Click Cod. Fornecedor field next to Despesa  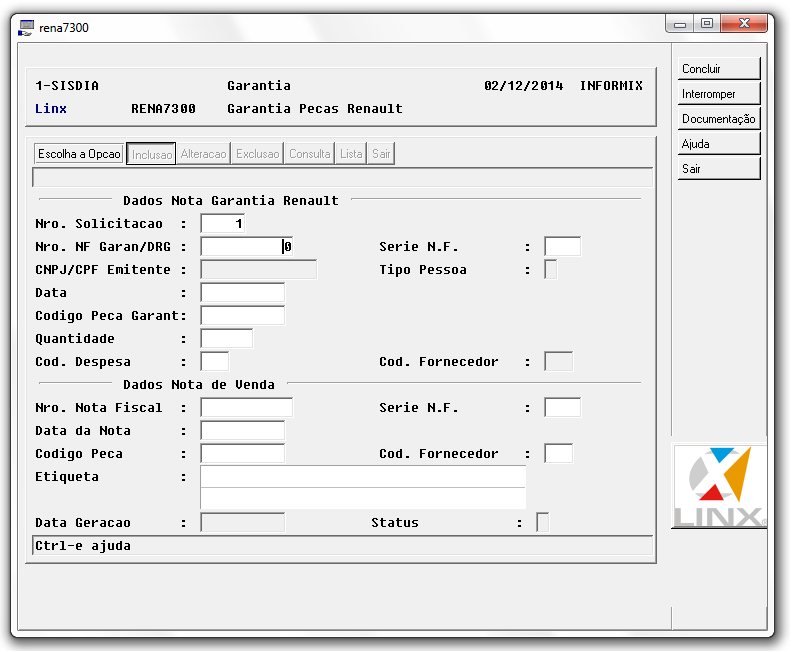click(x=559, y=362)
